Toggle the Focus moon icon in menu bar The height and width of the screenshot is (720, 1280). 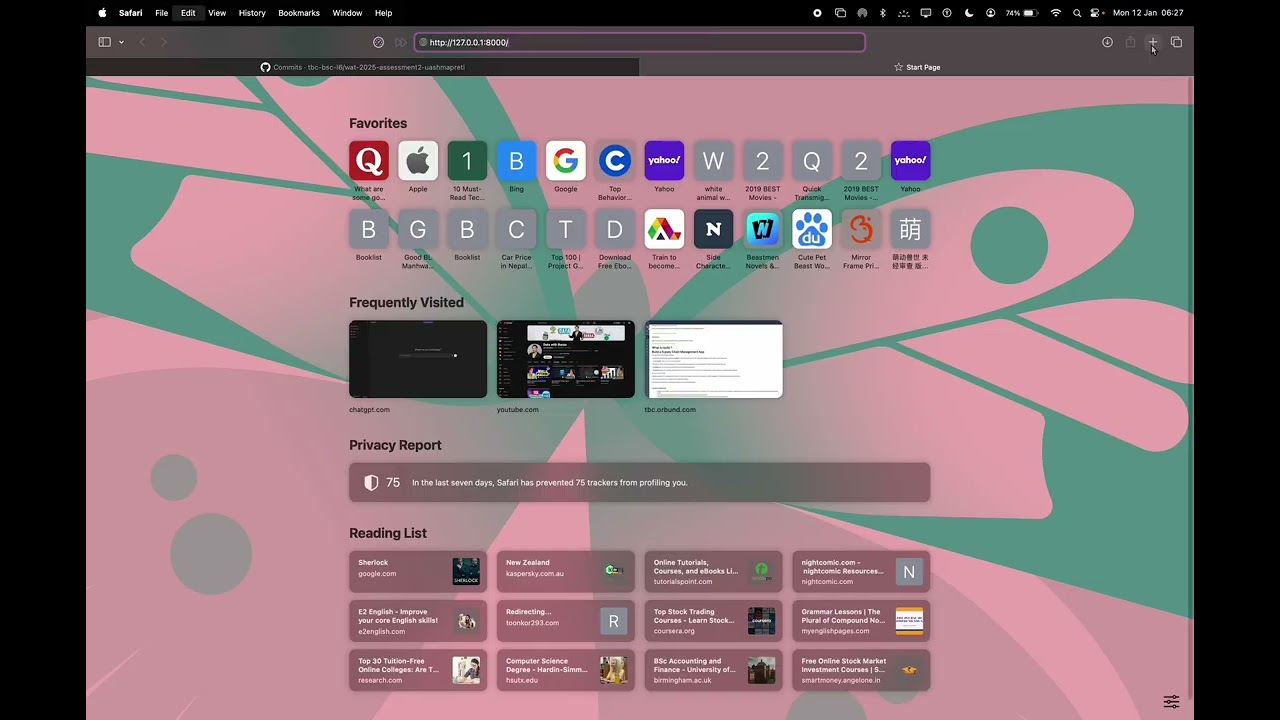pyautogui.click(x=968, y=13)
